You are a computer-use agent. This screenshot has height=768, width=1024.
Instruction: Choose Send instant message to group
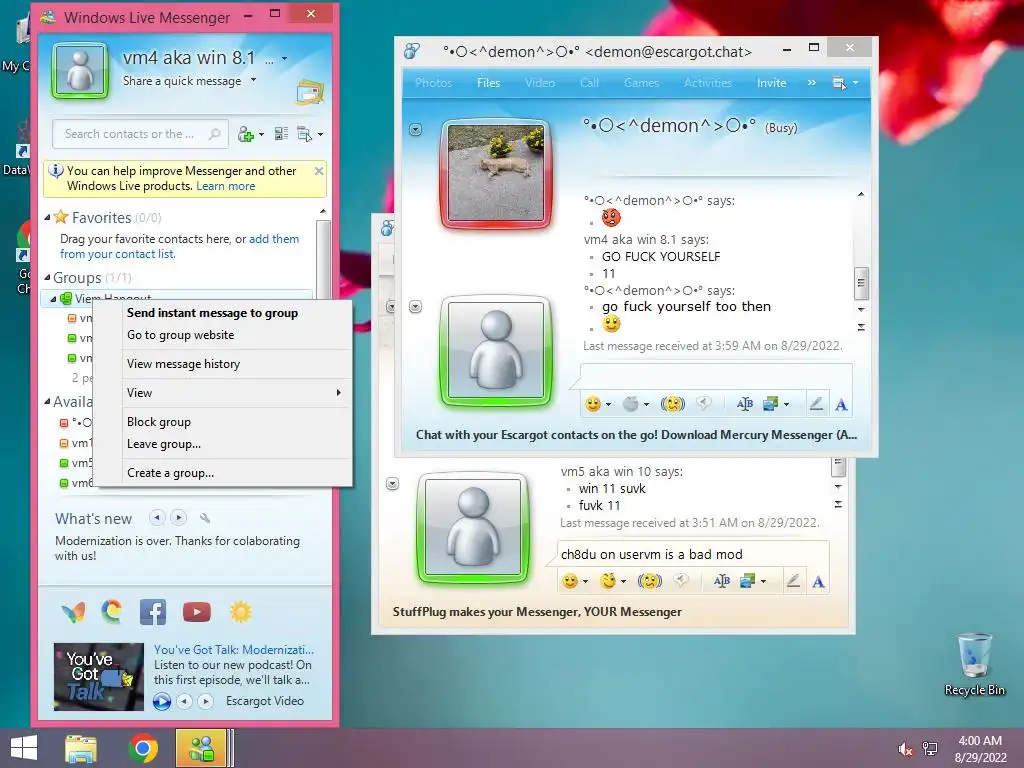tap(212, 313)
